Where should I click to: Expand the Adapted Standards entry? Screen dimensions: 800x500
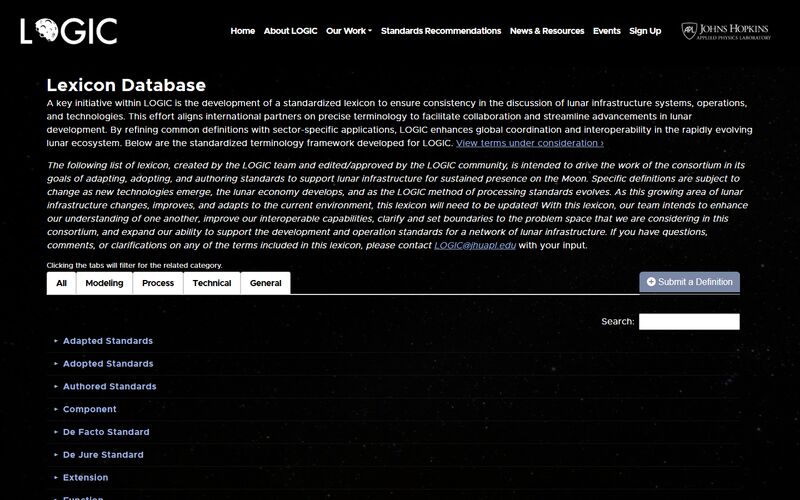click(108, 341)
